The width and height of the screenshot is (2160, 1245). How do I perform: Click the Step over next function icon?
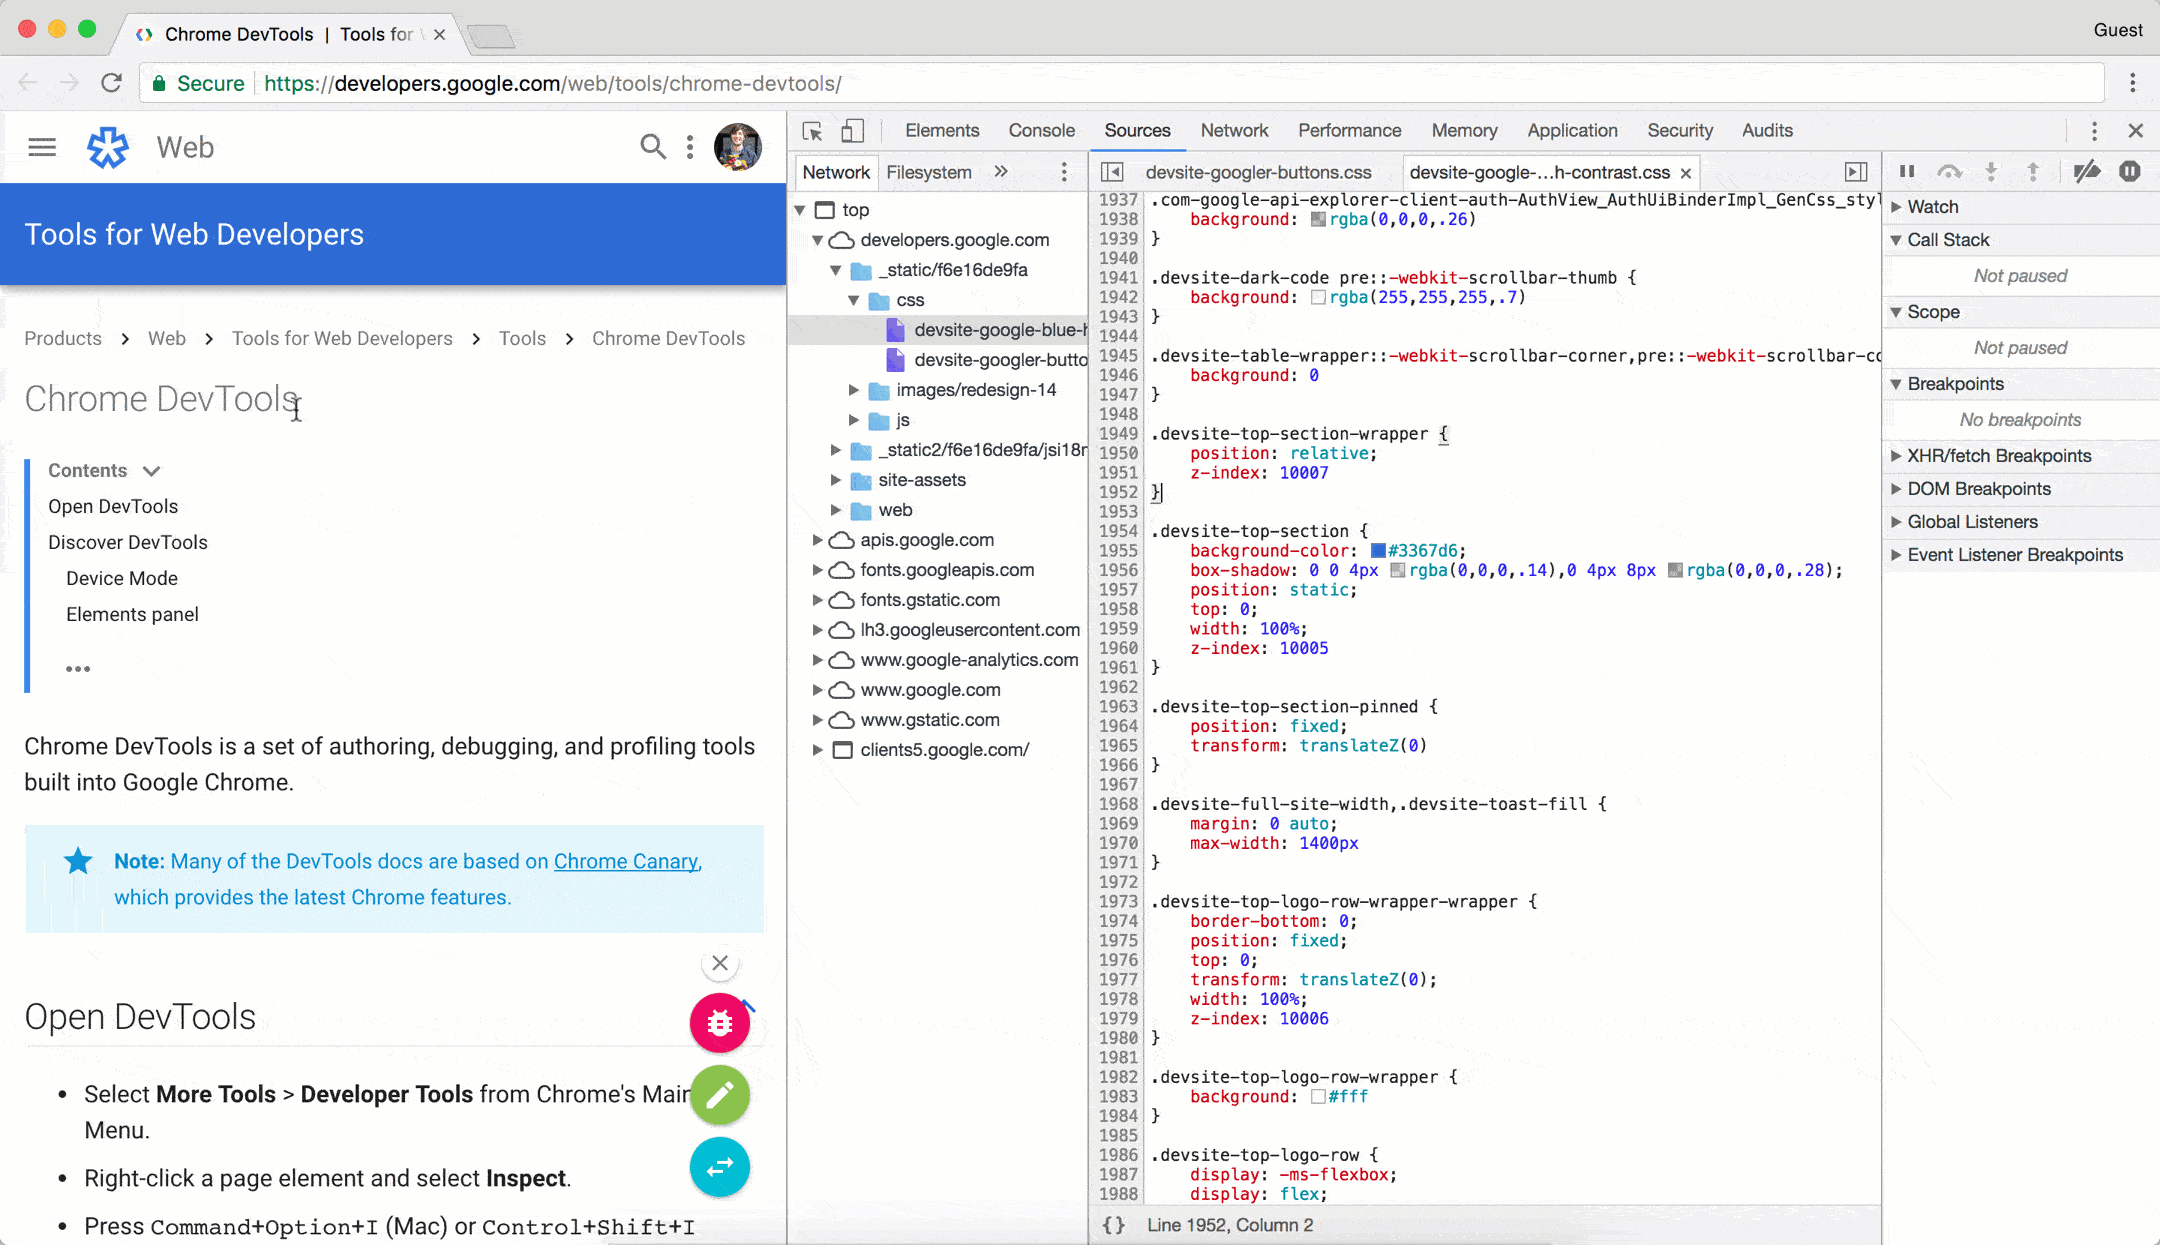1949,171
